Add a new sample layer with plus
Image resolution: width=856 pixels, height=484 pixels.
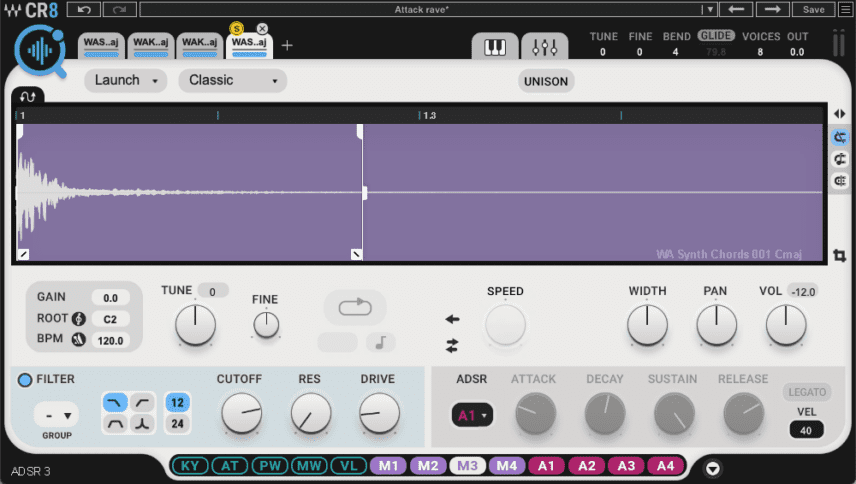point(287,46)
